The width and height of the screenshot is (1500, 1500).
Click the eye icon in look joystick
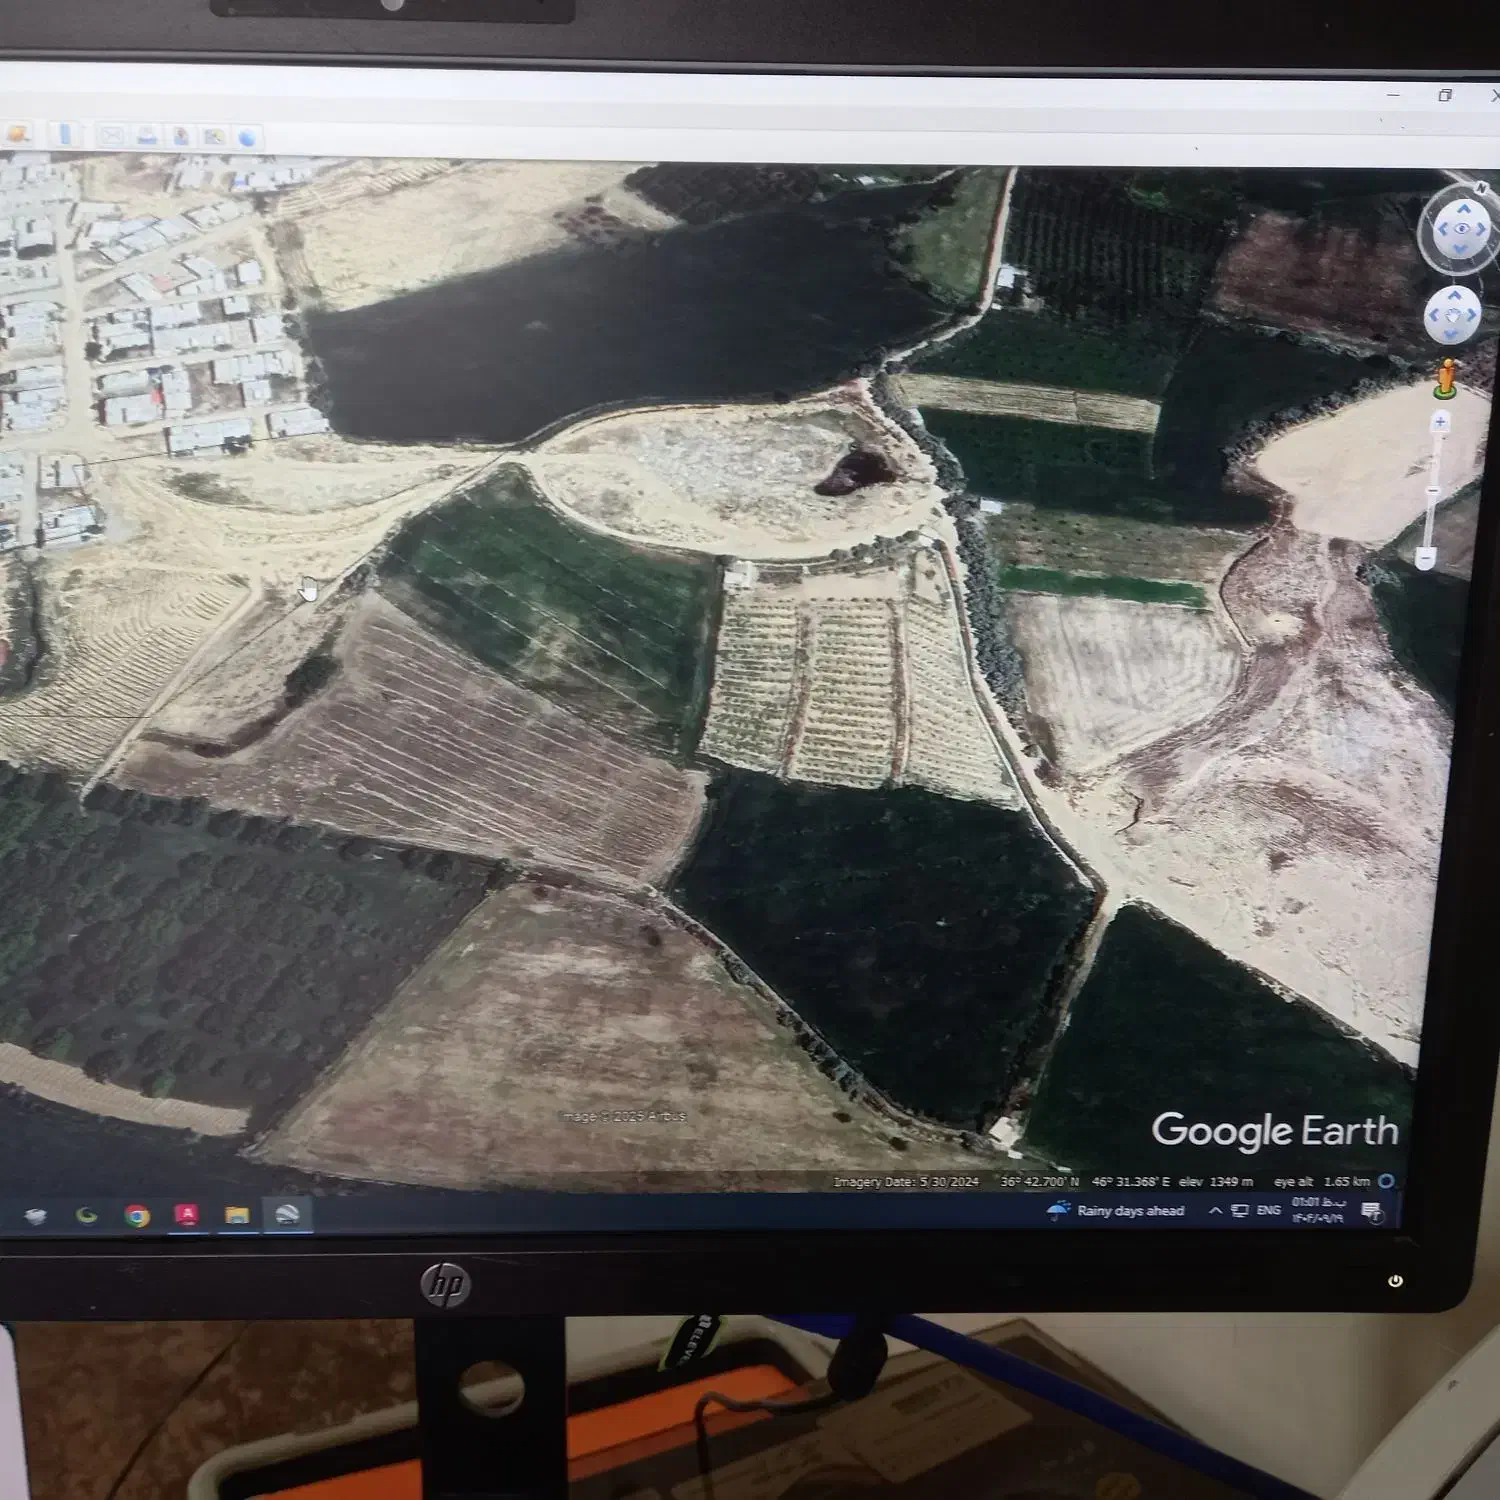(1461, 229)
